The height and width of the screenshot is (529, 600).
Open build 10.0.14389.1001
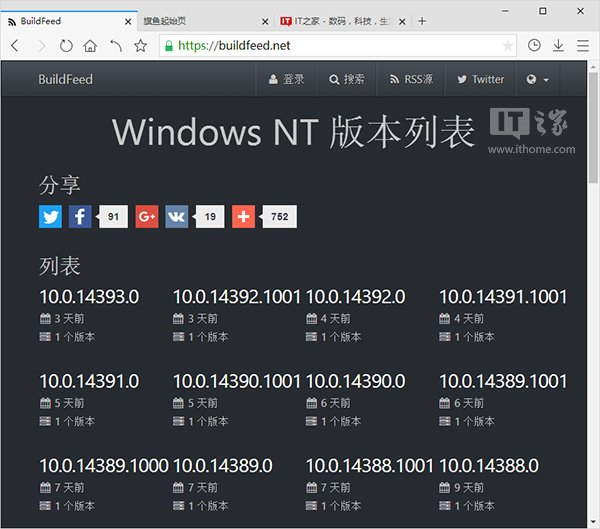(503, 381)
